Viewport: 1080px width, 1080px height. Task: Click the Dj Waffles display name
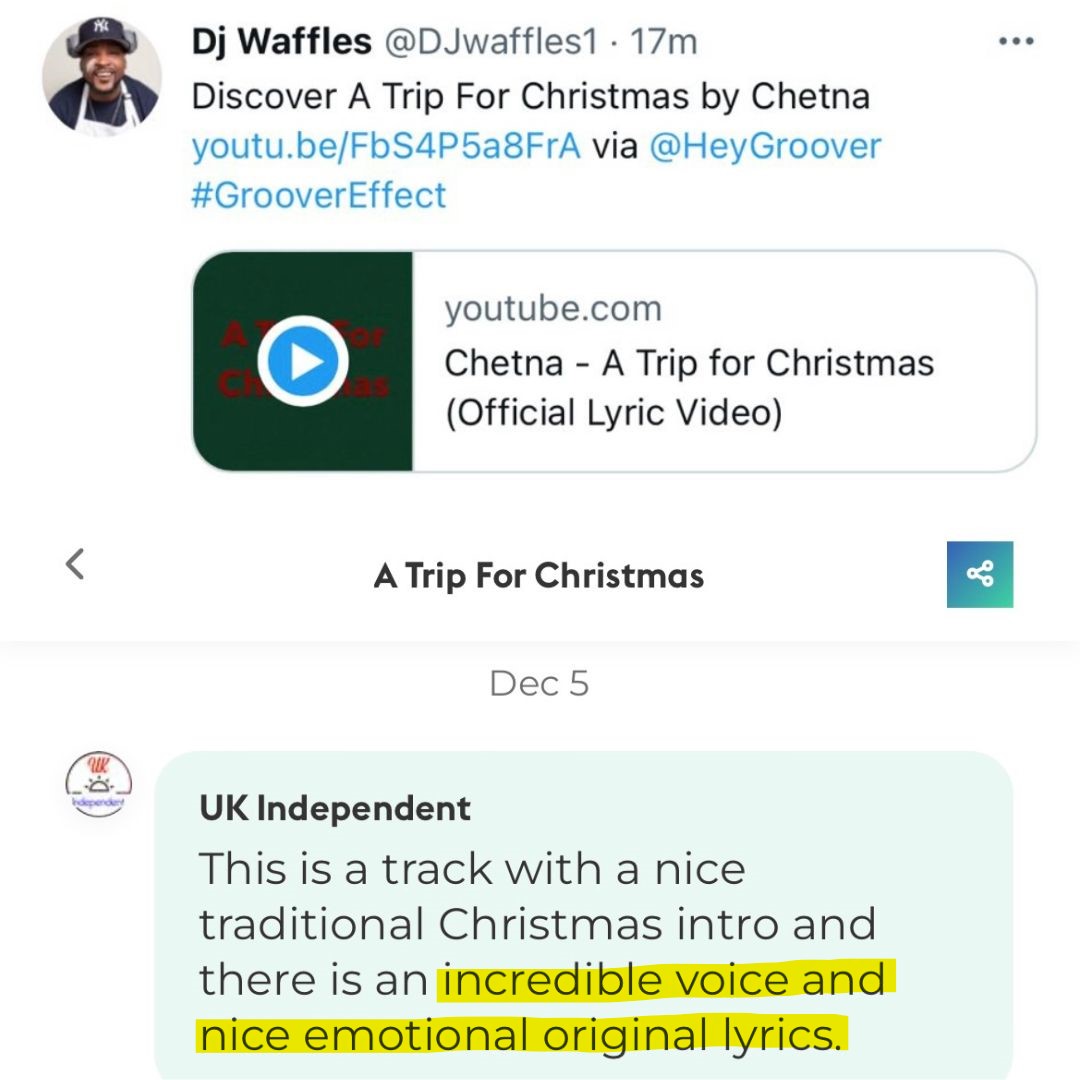pyautogui.click(x=282, y=41)
